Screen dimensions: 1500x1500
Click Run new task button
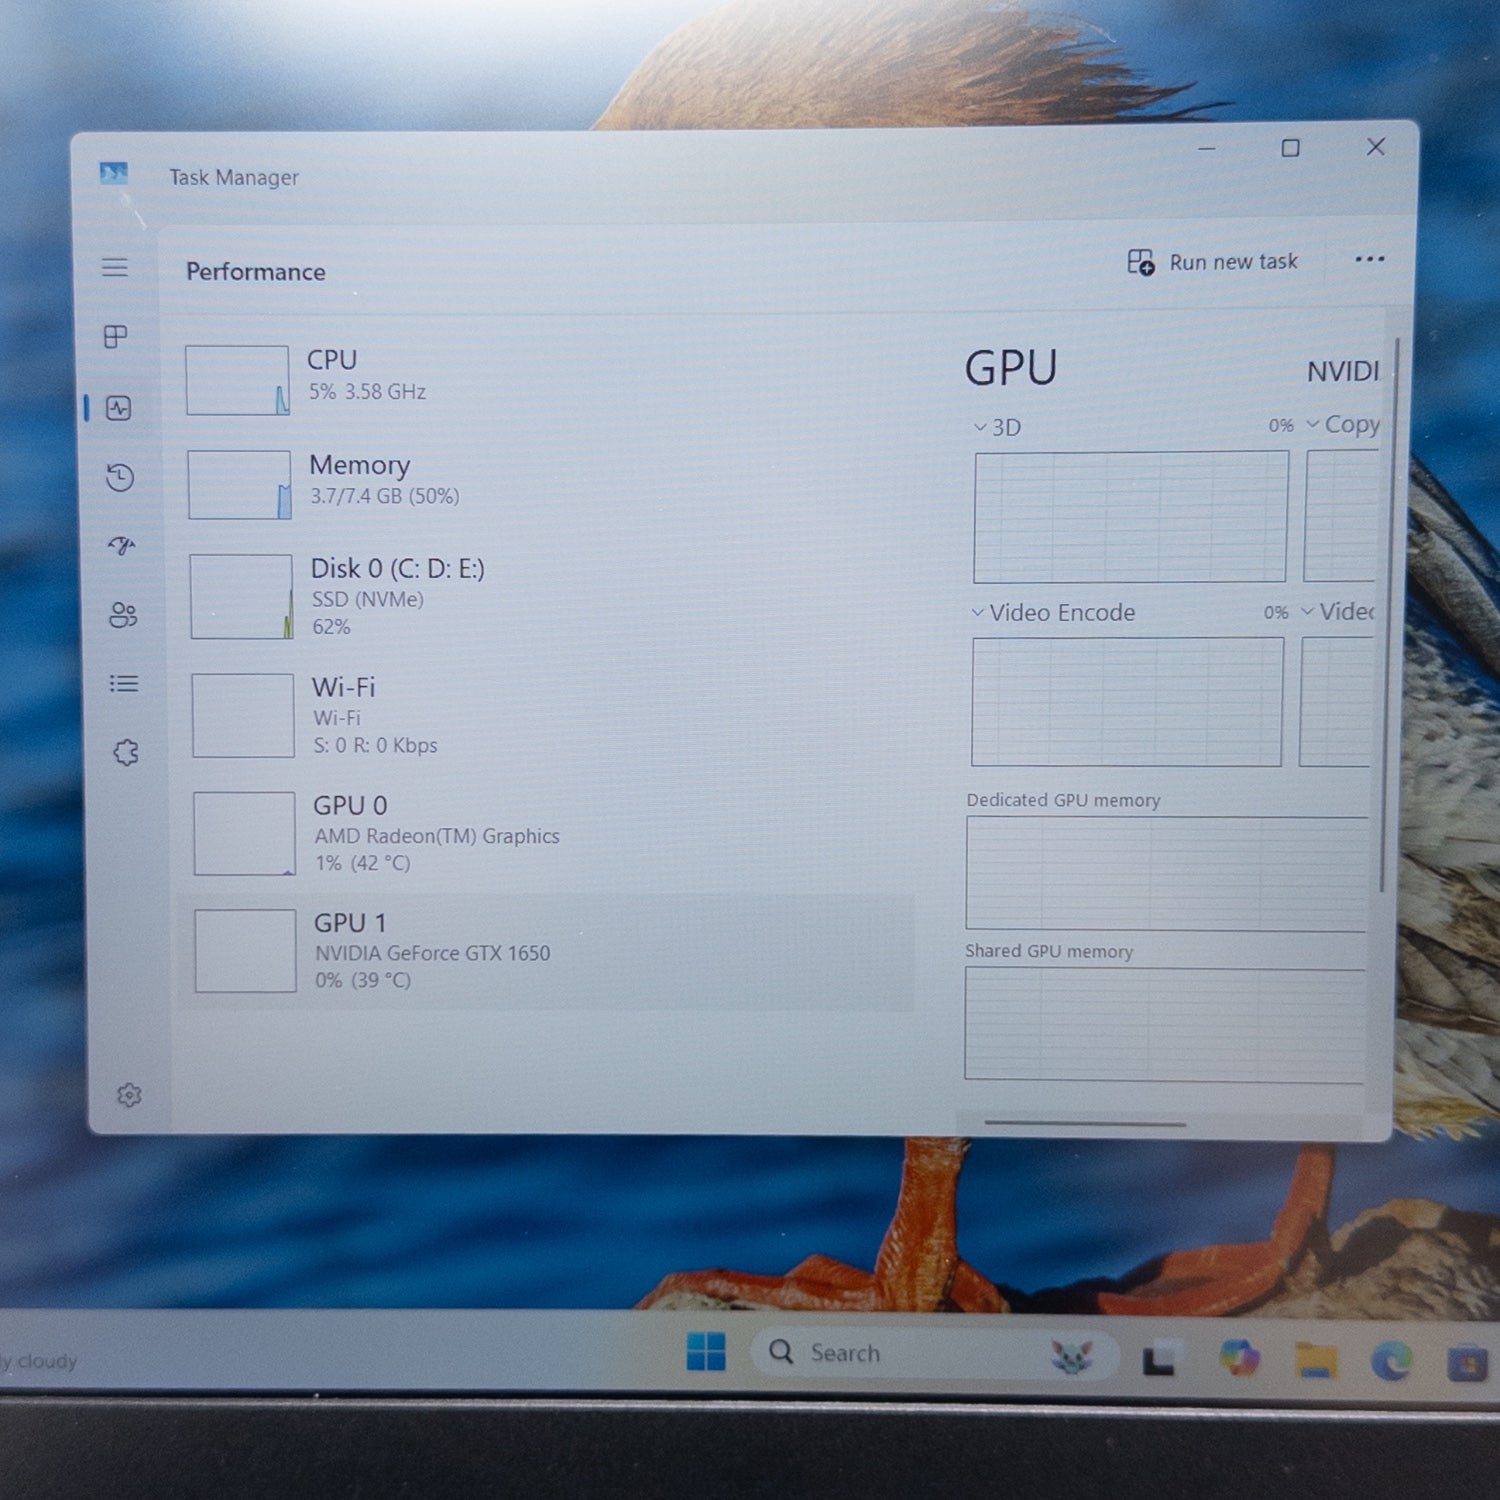[x=1212, y=262]
